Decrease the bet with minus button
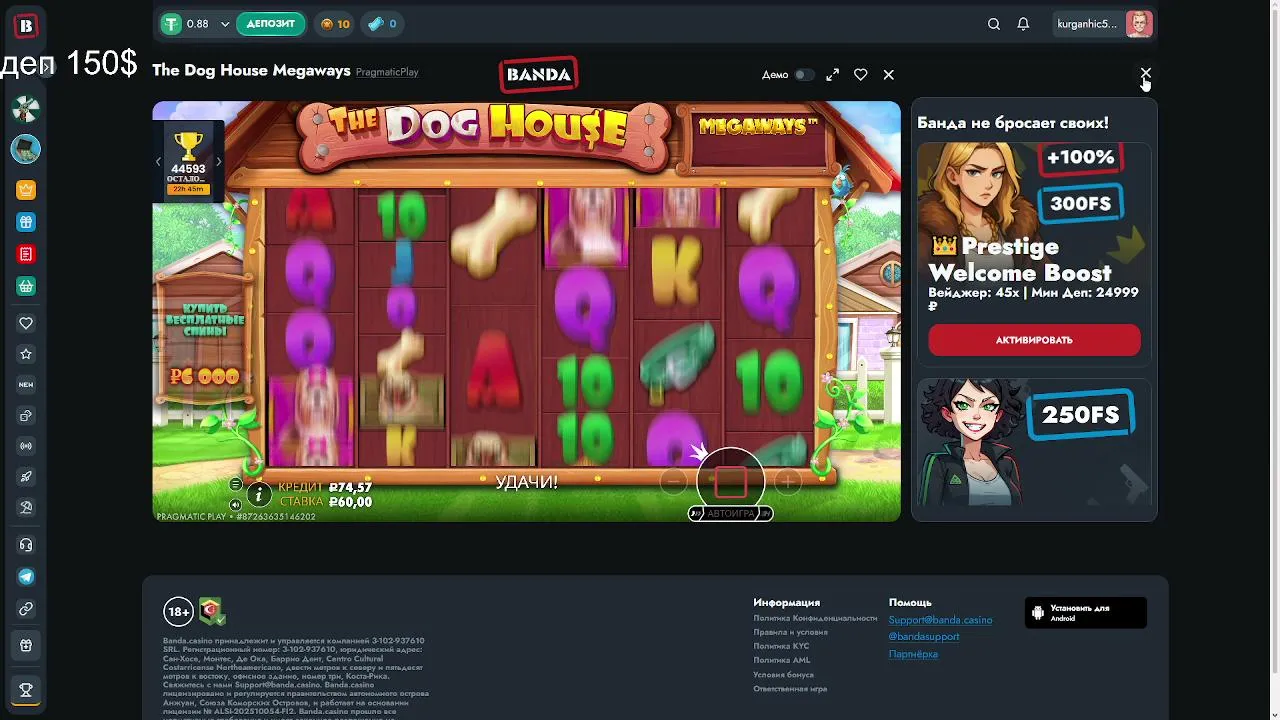 pos(673,482)
